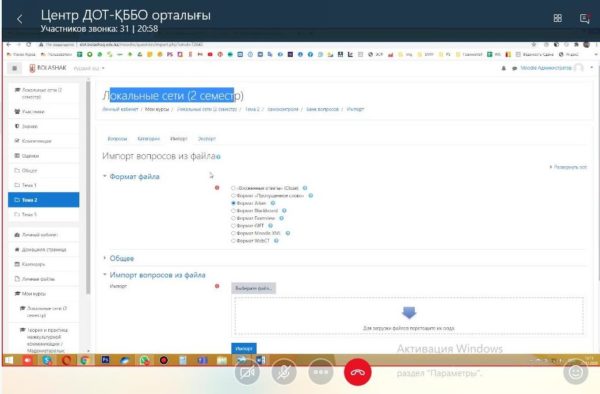The width and height of the screenshot is (600, 394).
Task: Click help icon next to Формат Aiken
Action: pos(273,203)
